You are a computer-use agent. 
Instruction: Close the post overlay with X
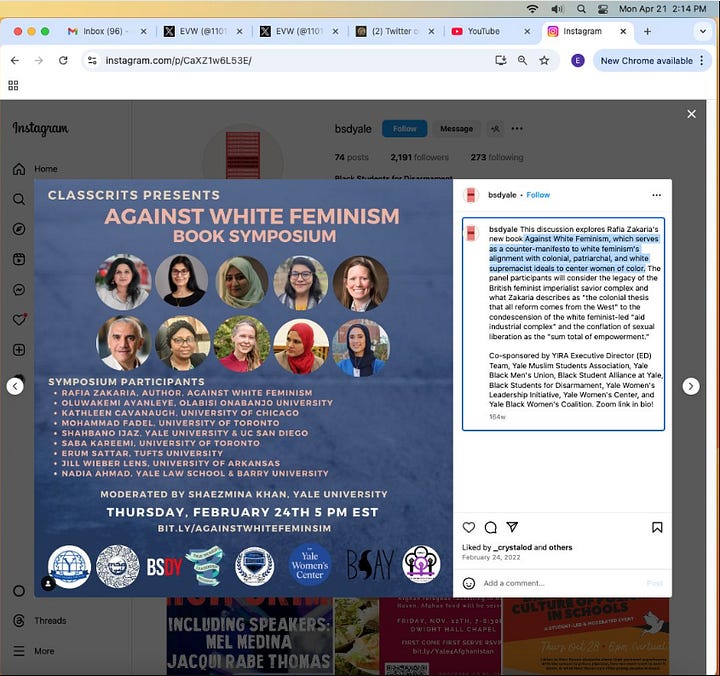click(691, 114)
